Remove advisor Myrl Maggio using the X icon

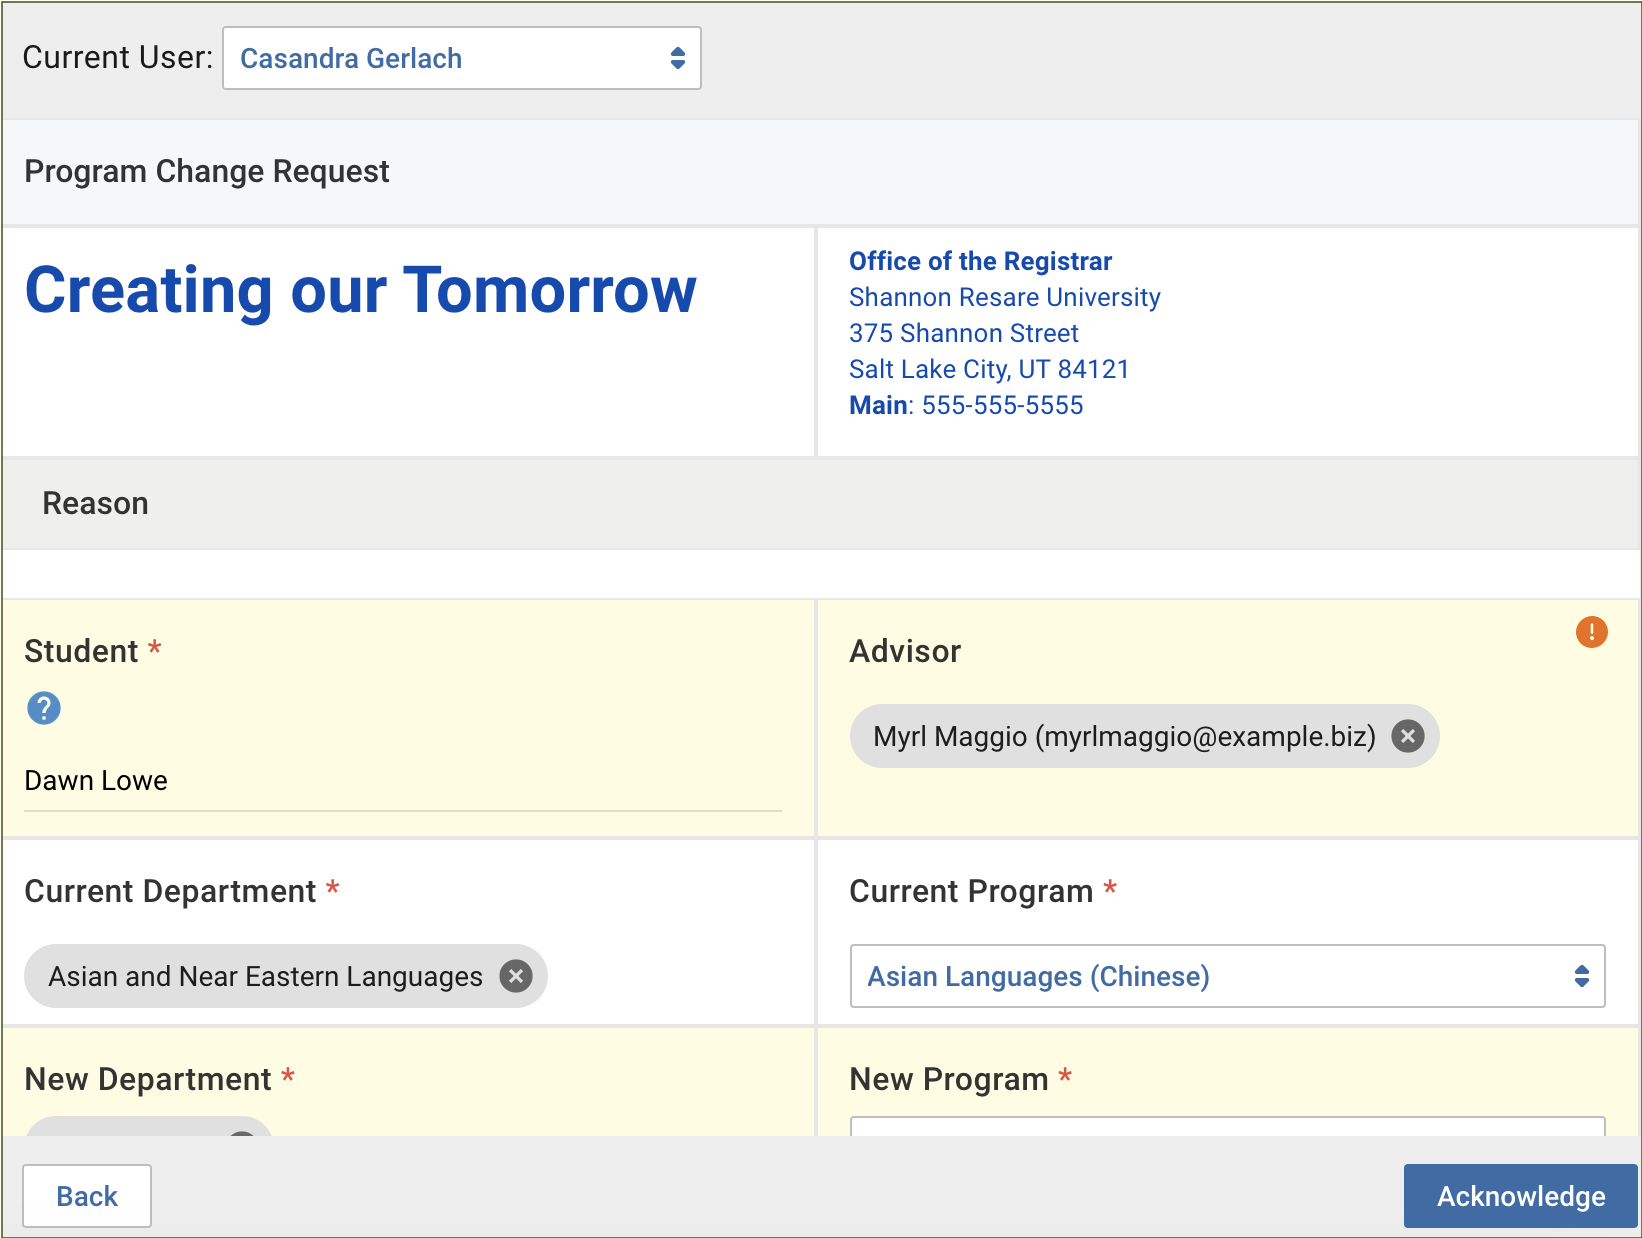[1408, 736]
